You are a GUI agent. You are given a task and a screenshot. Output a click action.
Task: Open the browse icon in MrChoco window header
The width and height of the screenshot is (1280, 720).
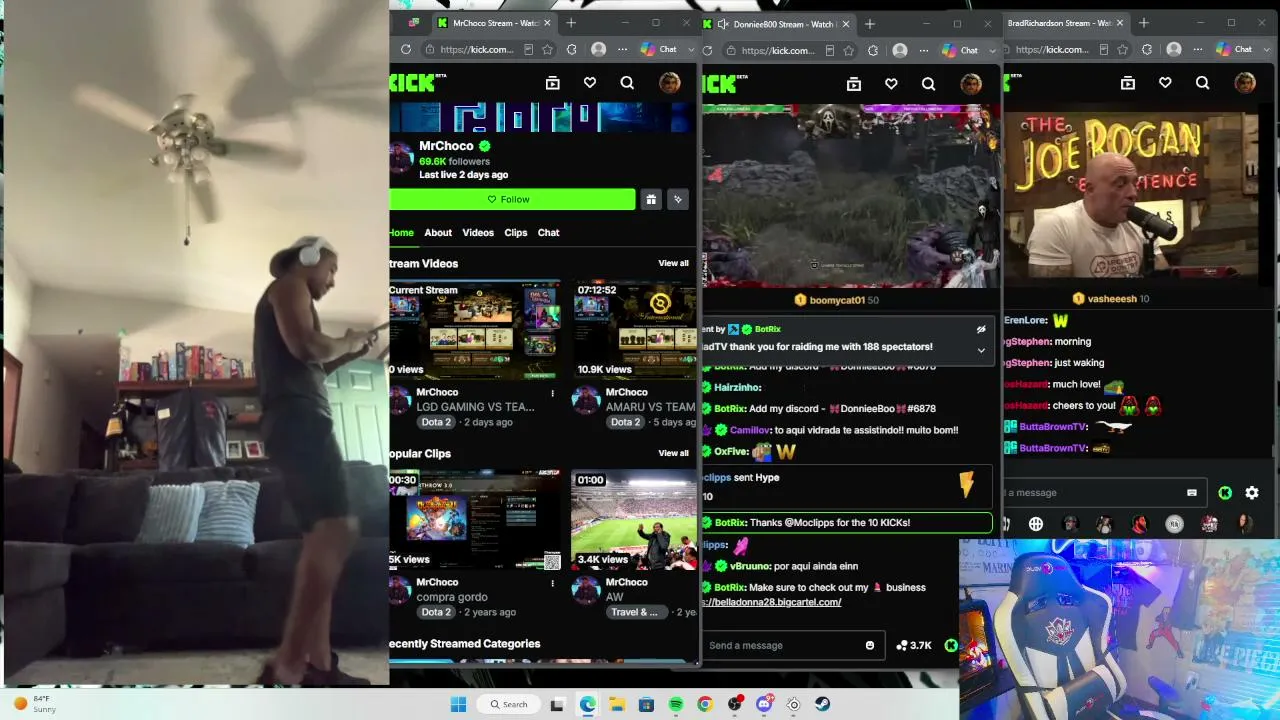pos(552,84)
